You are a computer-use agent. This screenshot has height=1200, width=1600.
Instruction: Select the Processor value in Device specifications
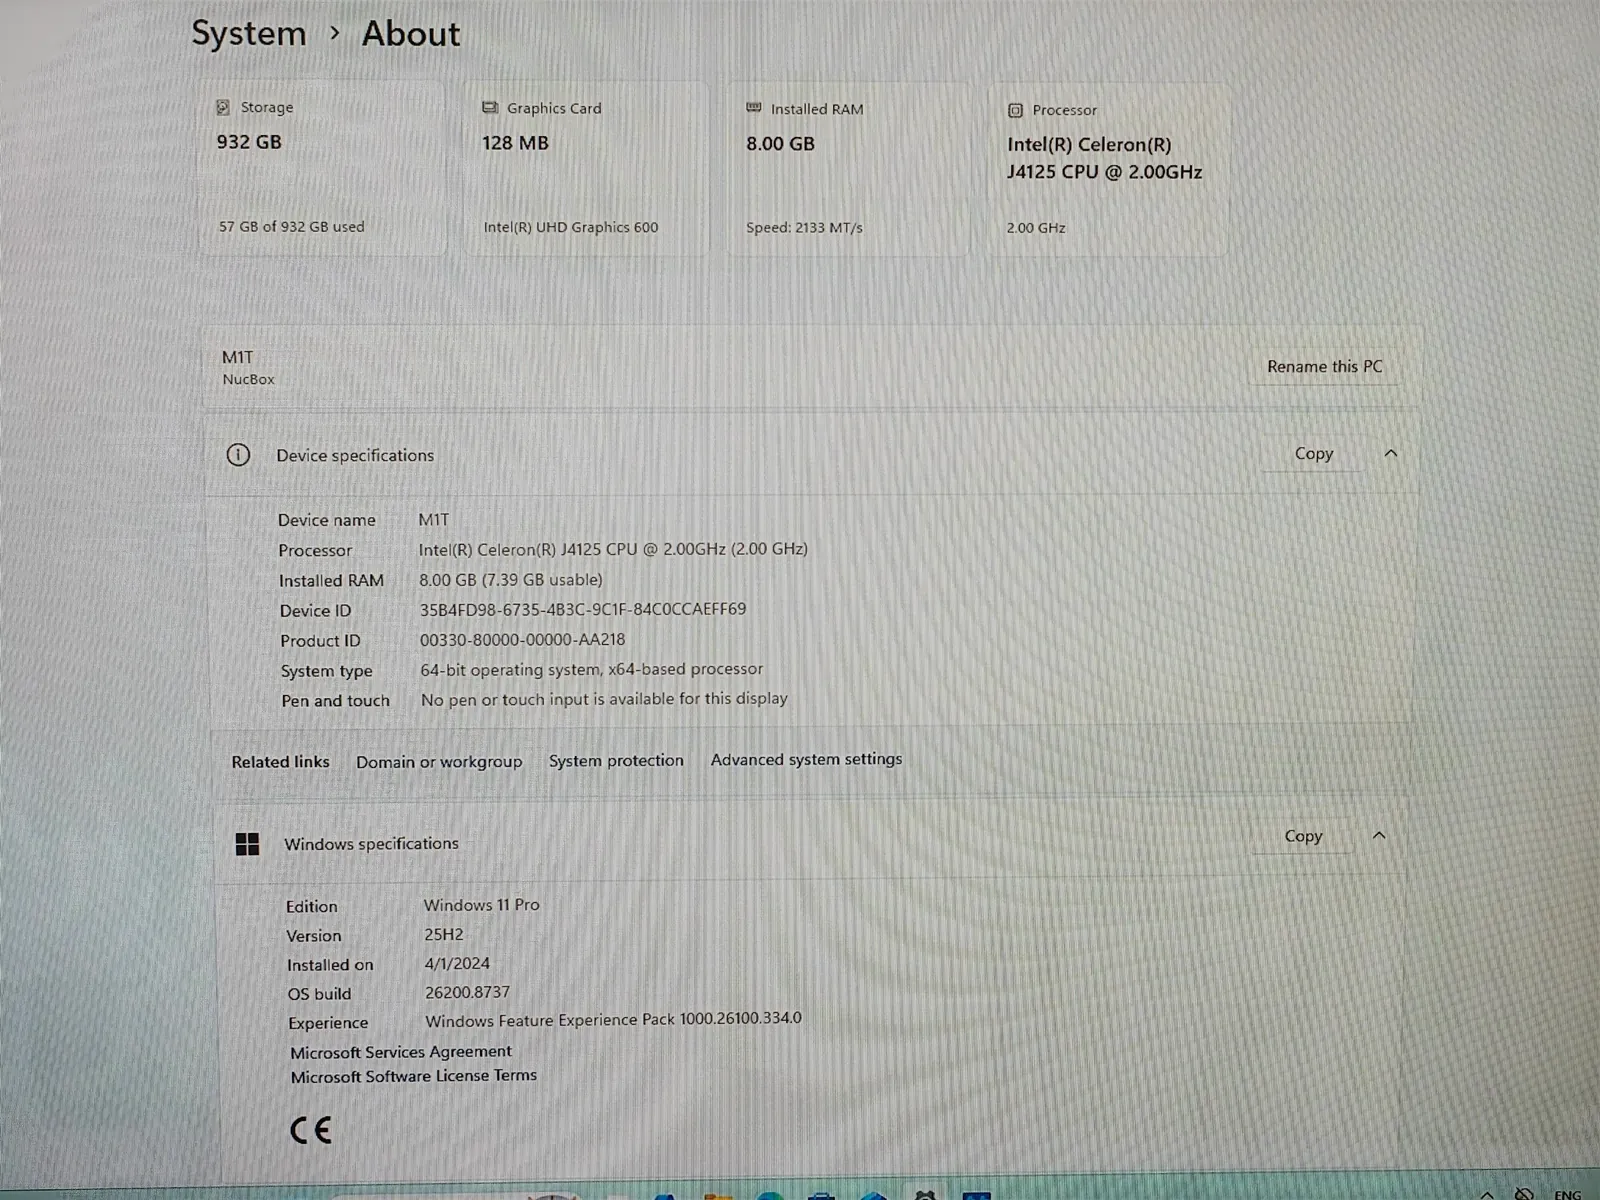click(x=613, y=549)
